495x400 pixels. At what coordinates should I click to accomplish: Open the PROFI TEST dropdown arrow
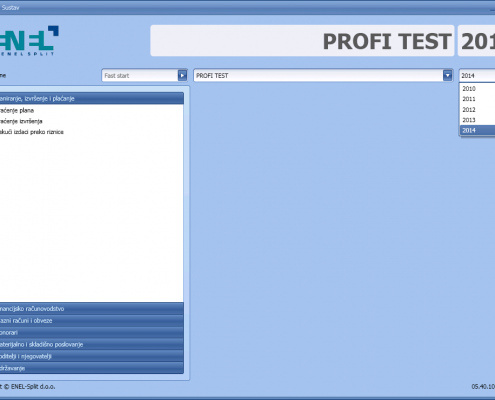point(447,76)
